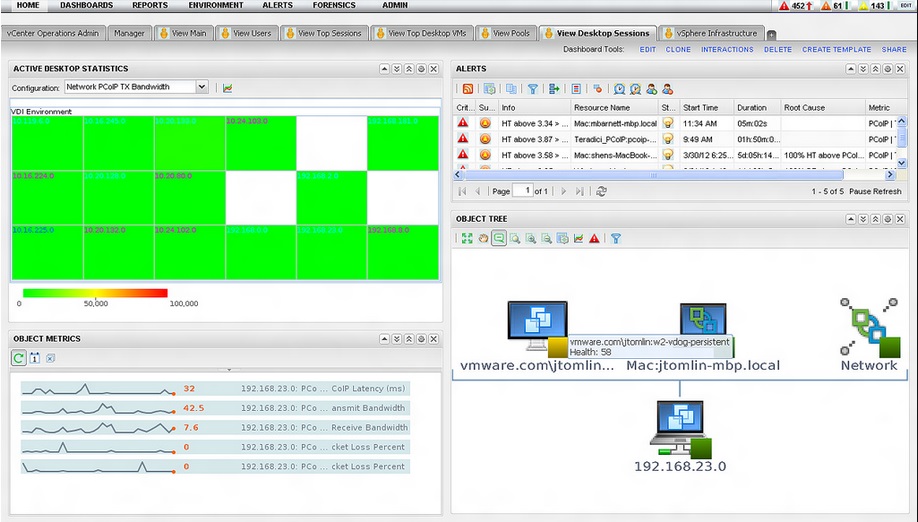Click the RSS feed icon in Alerts toolbar
Viewport: 918px width, 522px height.
(x=467, y=89)
